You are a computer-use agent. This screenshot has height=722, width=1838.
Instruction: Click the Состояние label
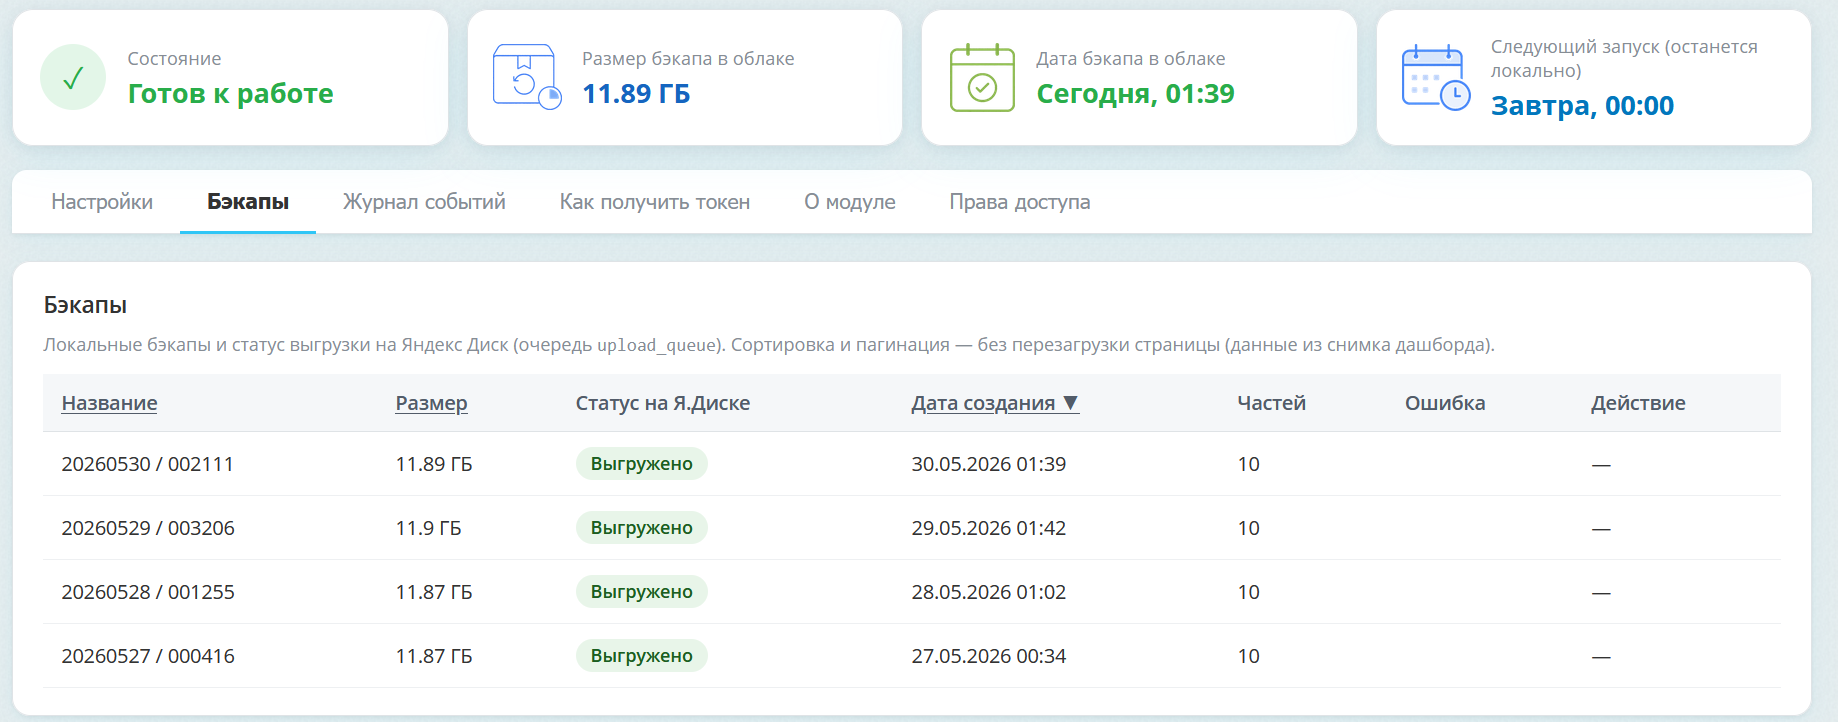pos(174,59)
